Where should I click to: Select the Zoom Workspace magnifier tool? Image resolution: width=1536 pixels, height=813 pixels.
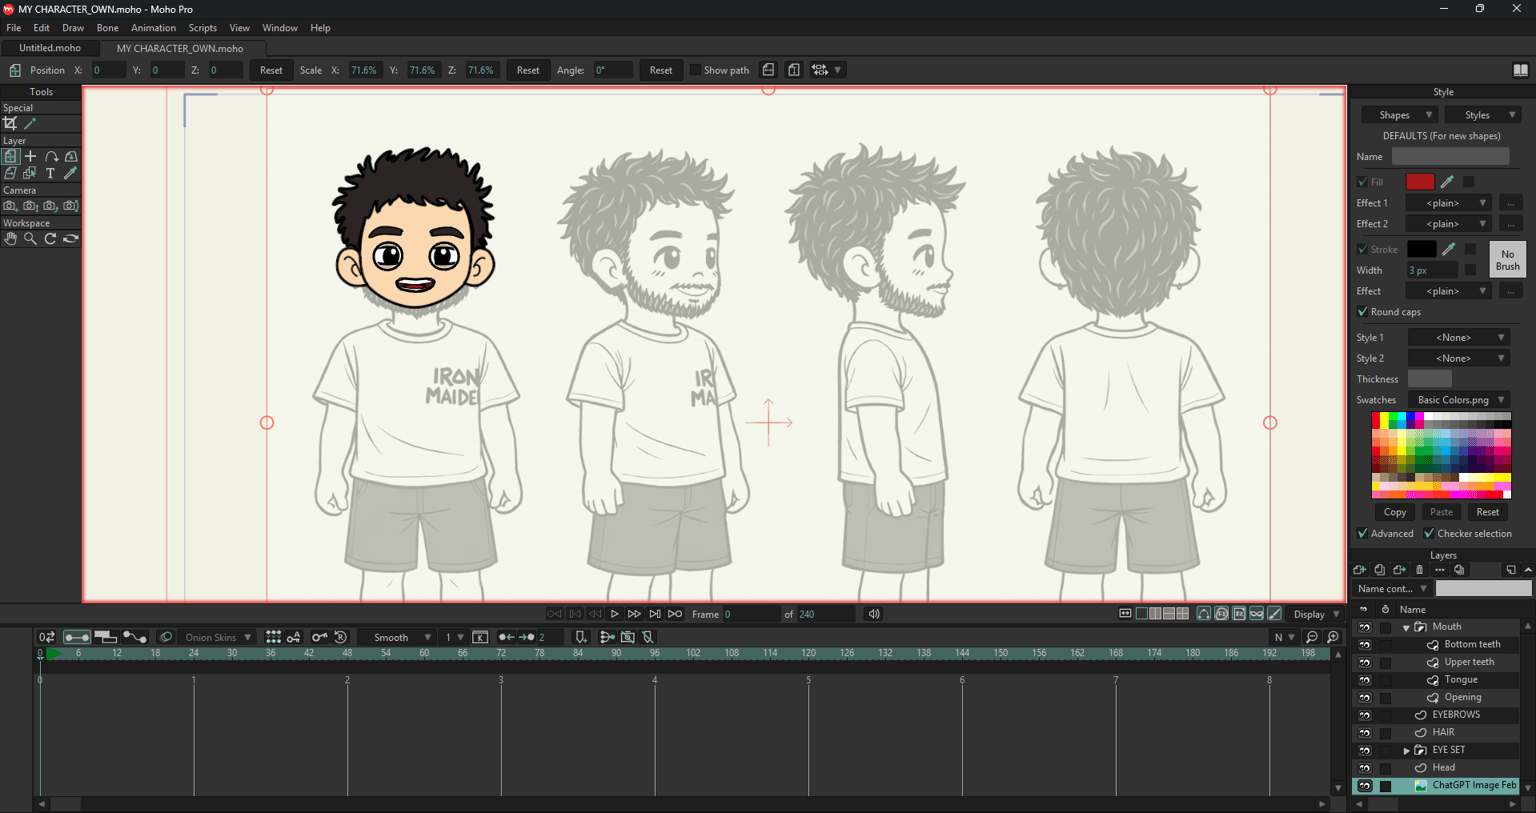point(30,239)
